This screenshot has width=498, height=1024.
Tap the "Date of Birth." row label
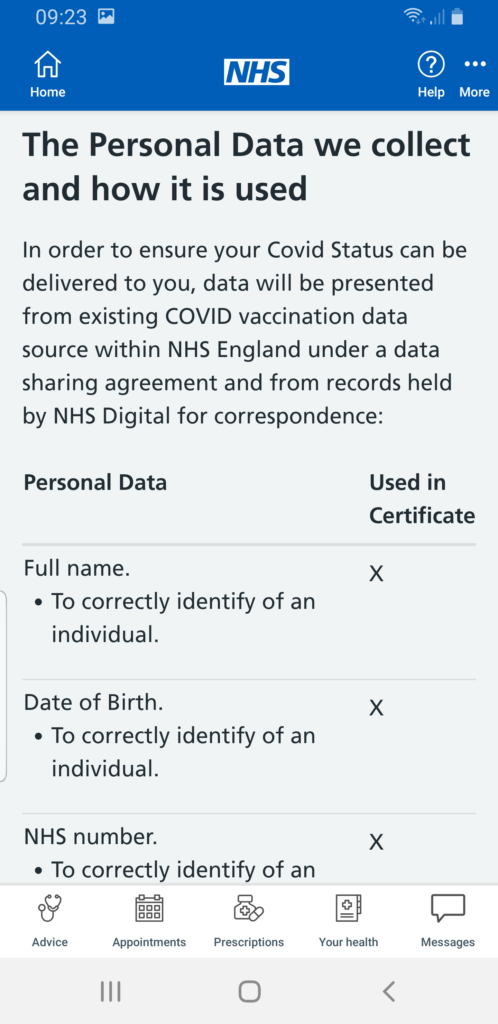(93, 703)
